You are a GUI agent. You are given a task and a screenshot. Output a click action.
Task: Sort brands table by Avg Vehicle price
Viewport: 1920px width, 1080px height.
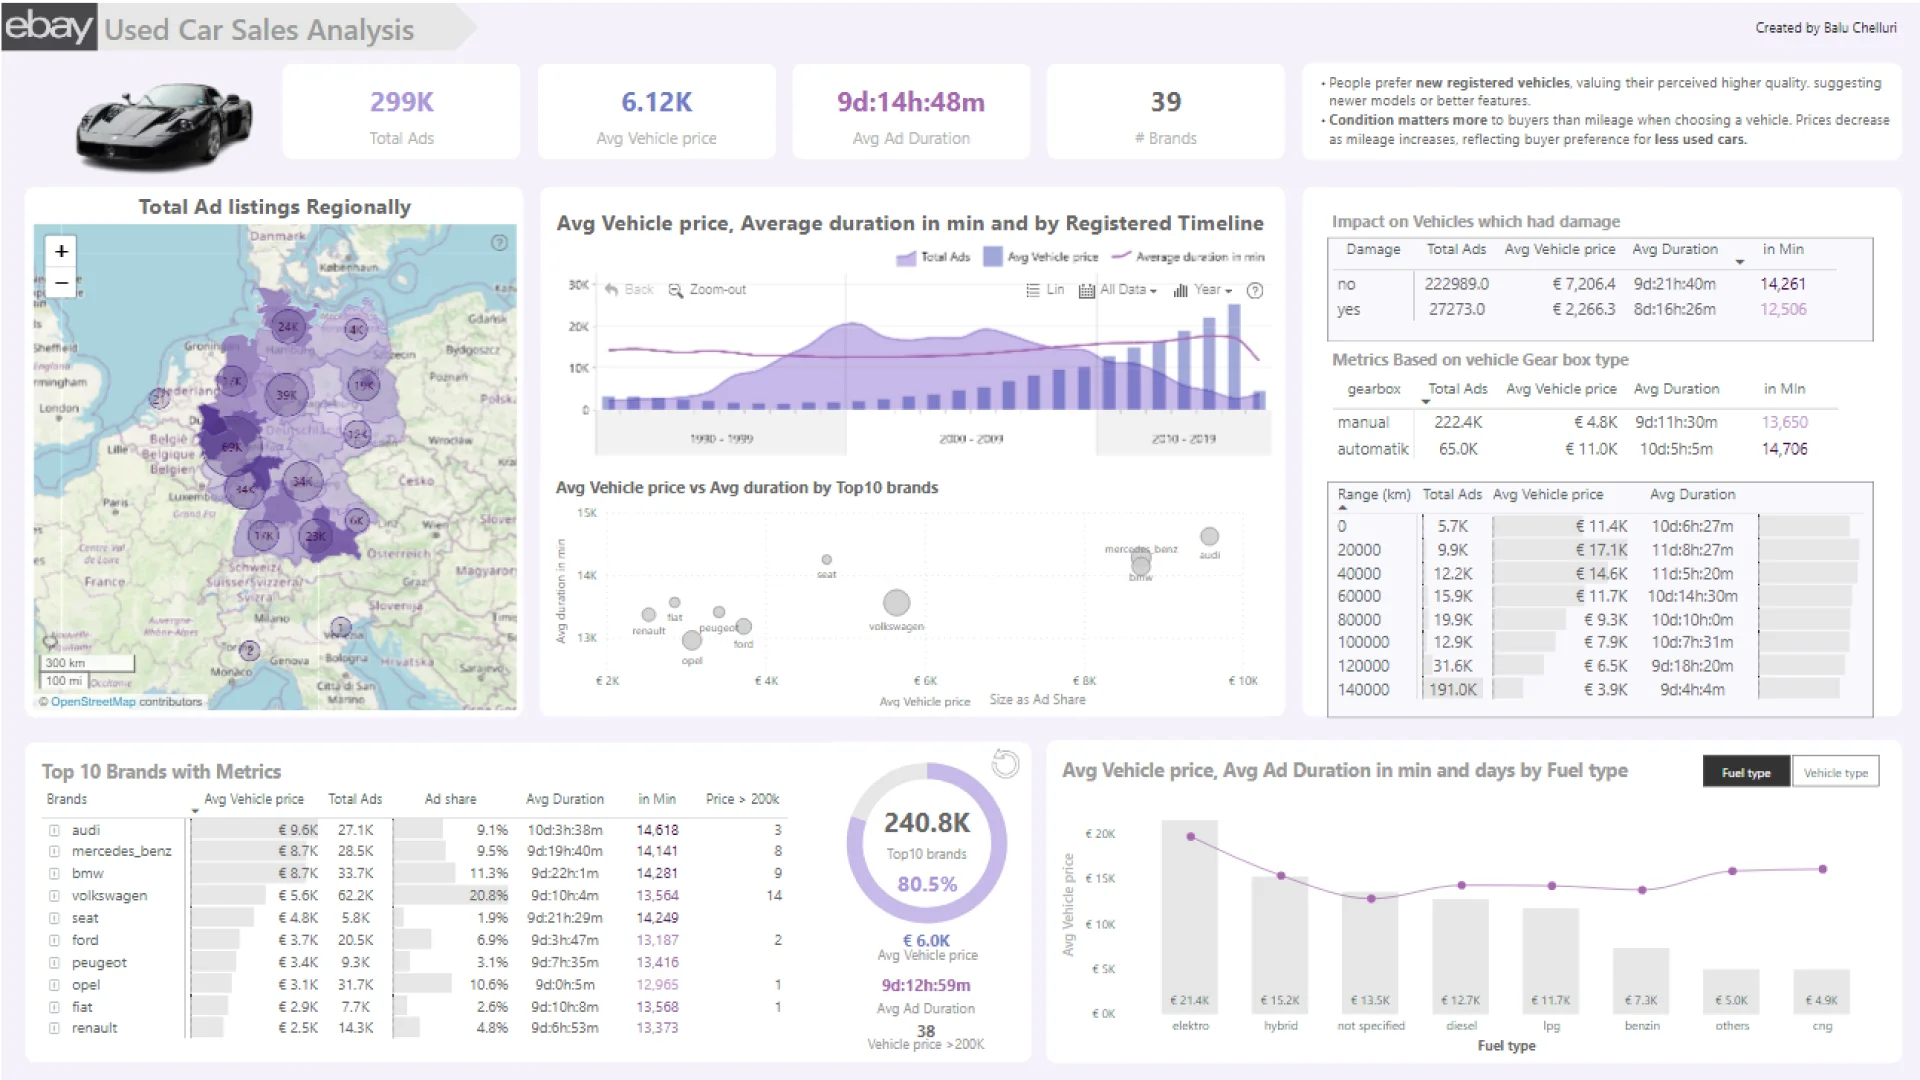254,799
